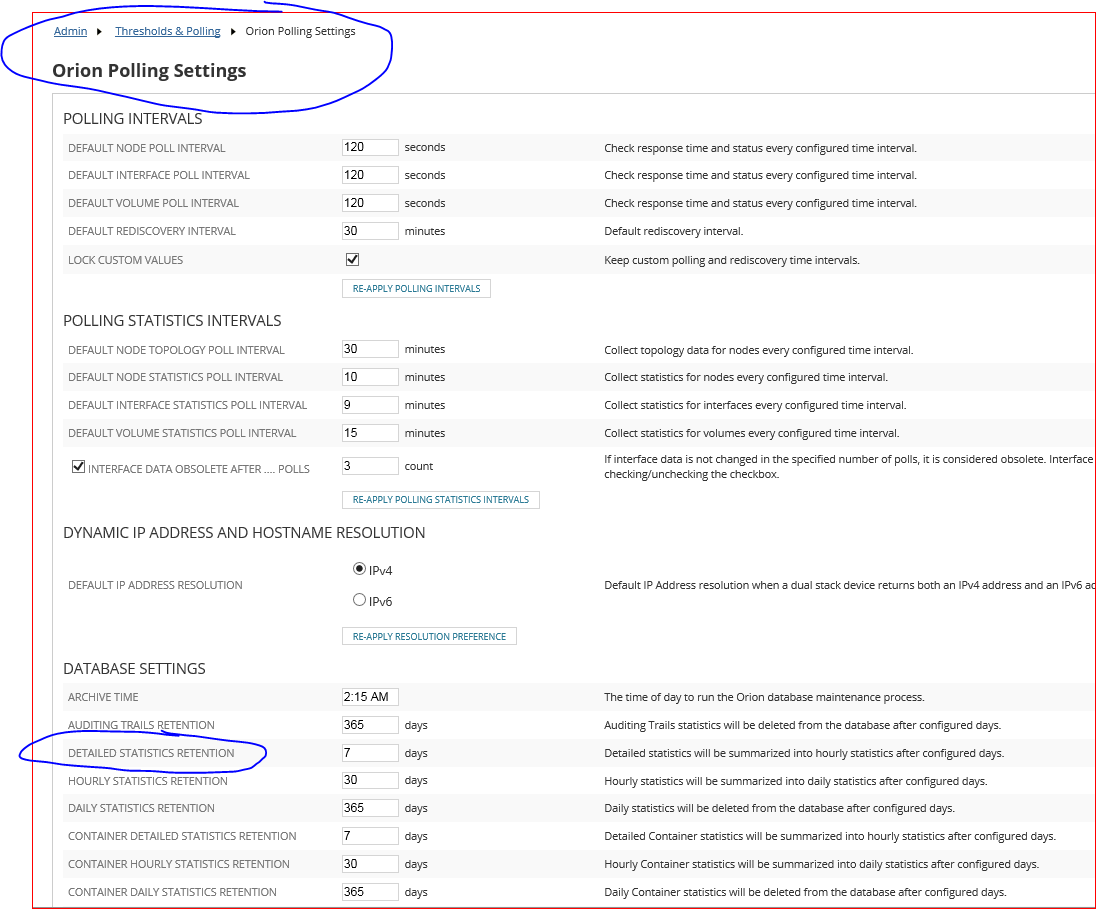The width and height of the screenshot is (1096, 909).
Task: Click the Detailed Statistics Retention label
Action: point(151,753)
